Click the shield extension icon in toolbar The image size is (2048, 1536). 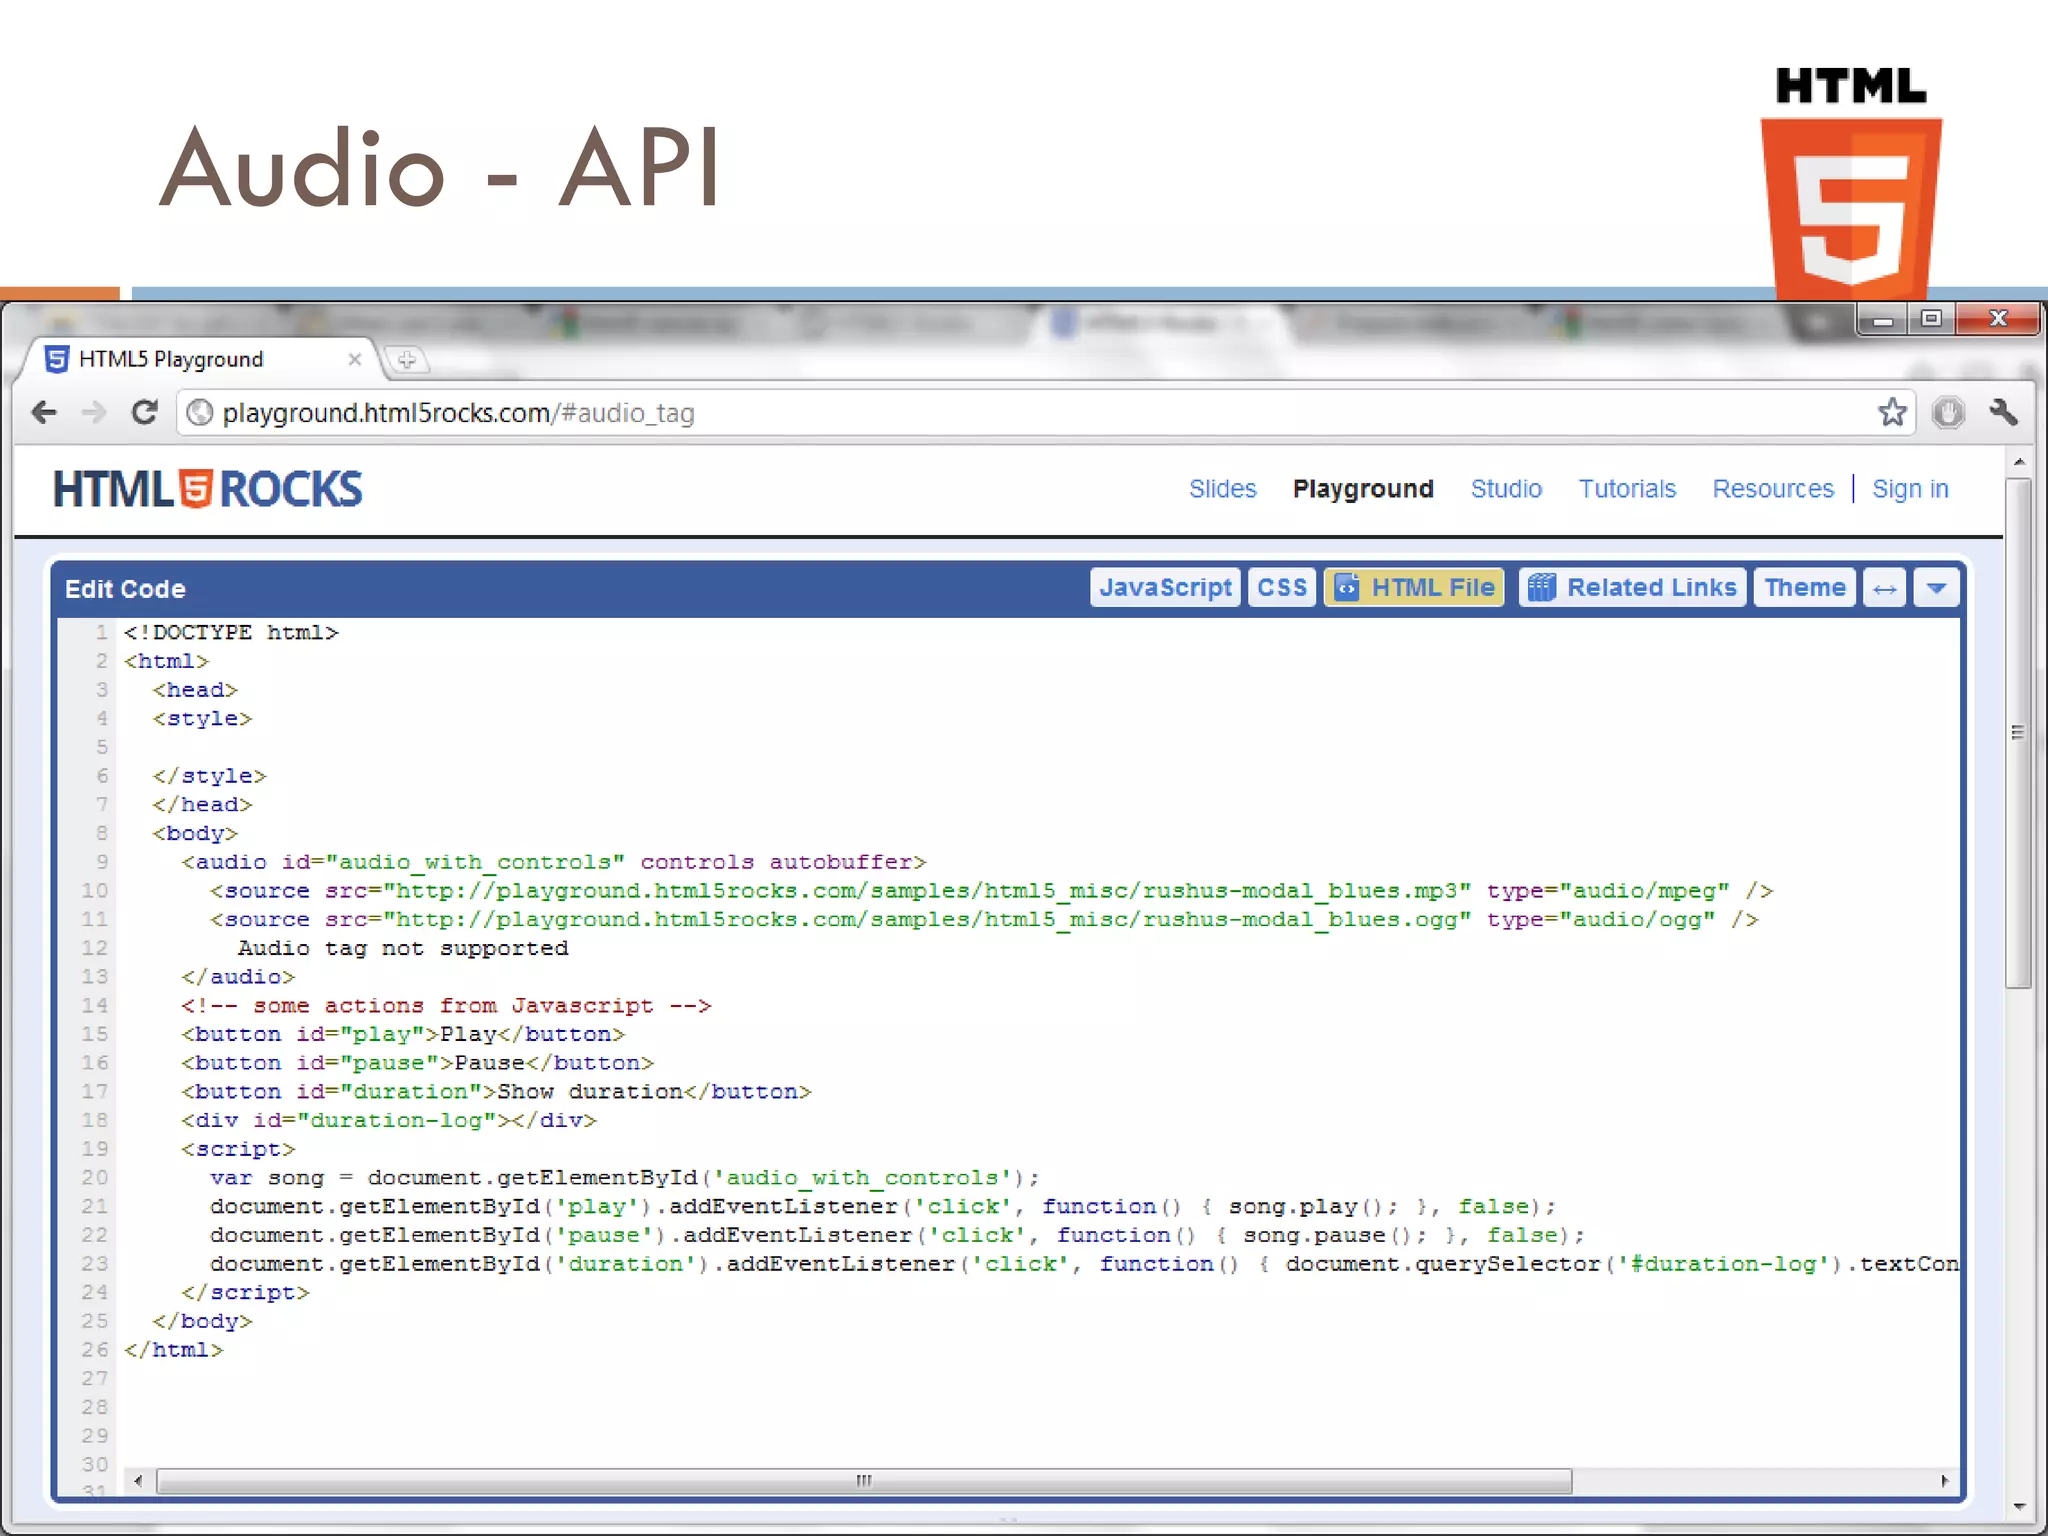[x=1948, y=412]
